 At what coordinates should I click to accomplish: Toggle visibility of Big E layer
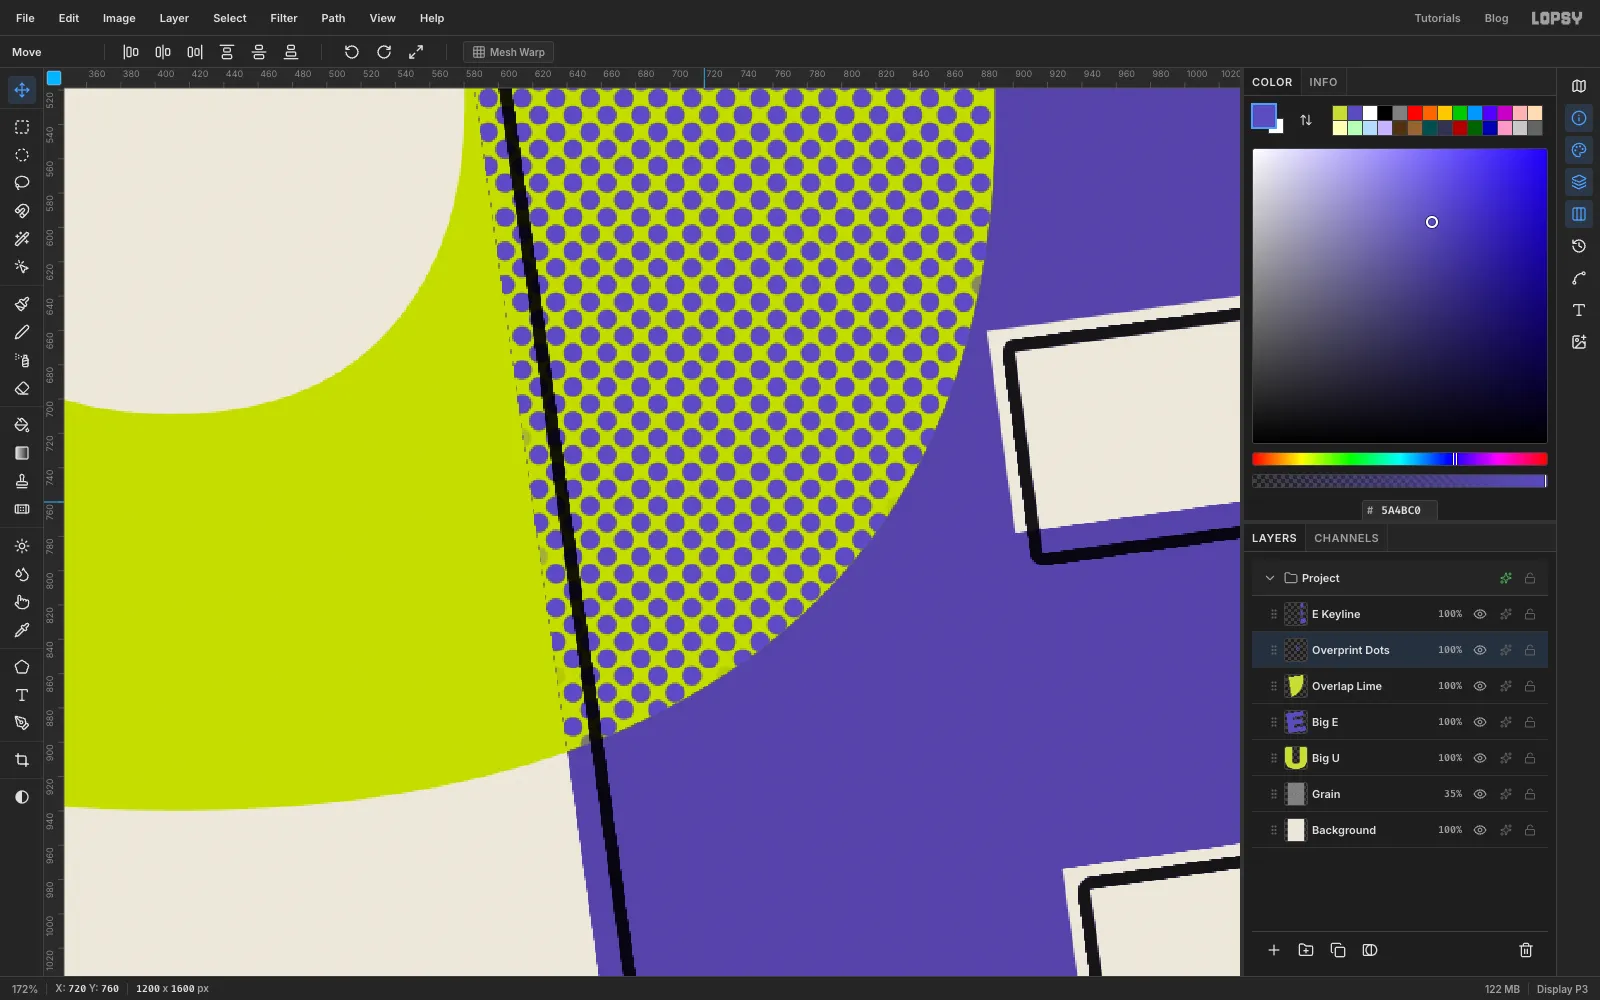(1480, 722)
